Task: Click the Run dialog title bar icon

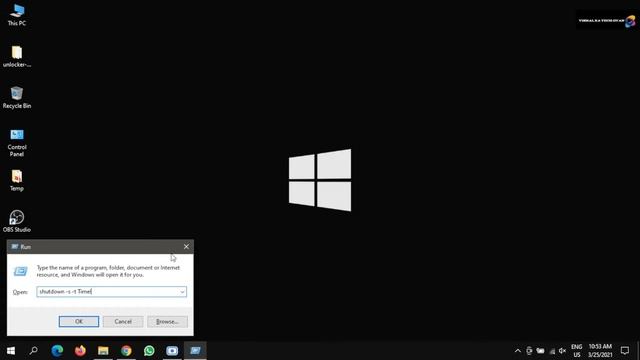Action: point(15,247)
